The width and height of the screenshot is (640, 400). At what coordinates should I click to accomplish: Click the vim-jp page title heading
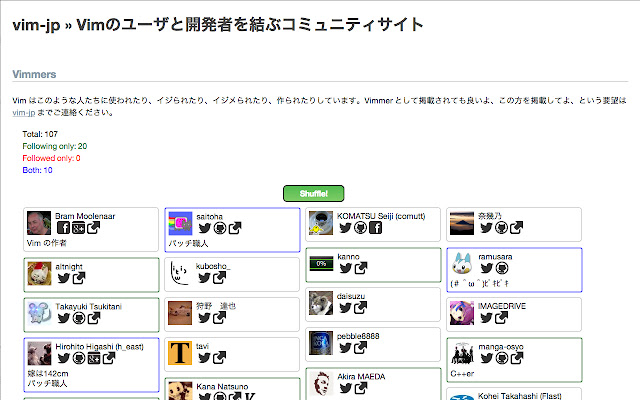(x=217, y=25)
